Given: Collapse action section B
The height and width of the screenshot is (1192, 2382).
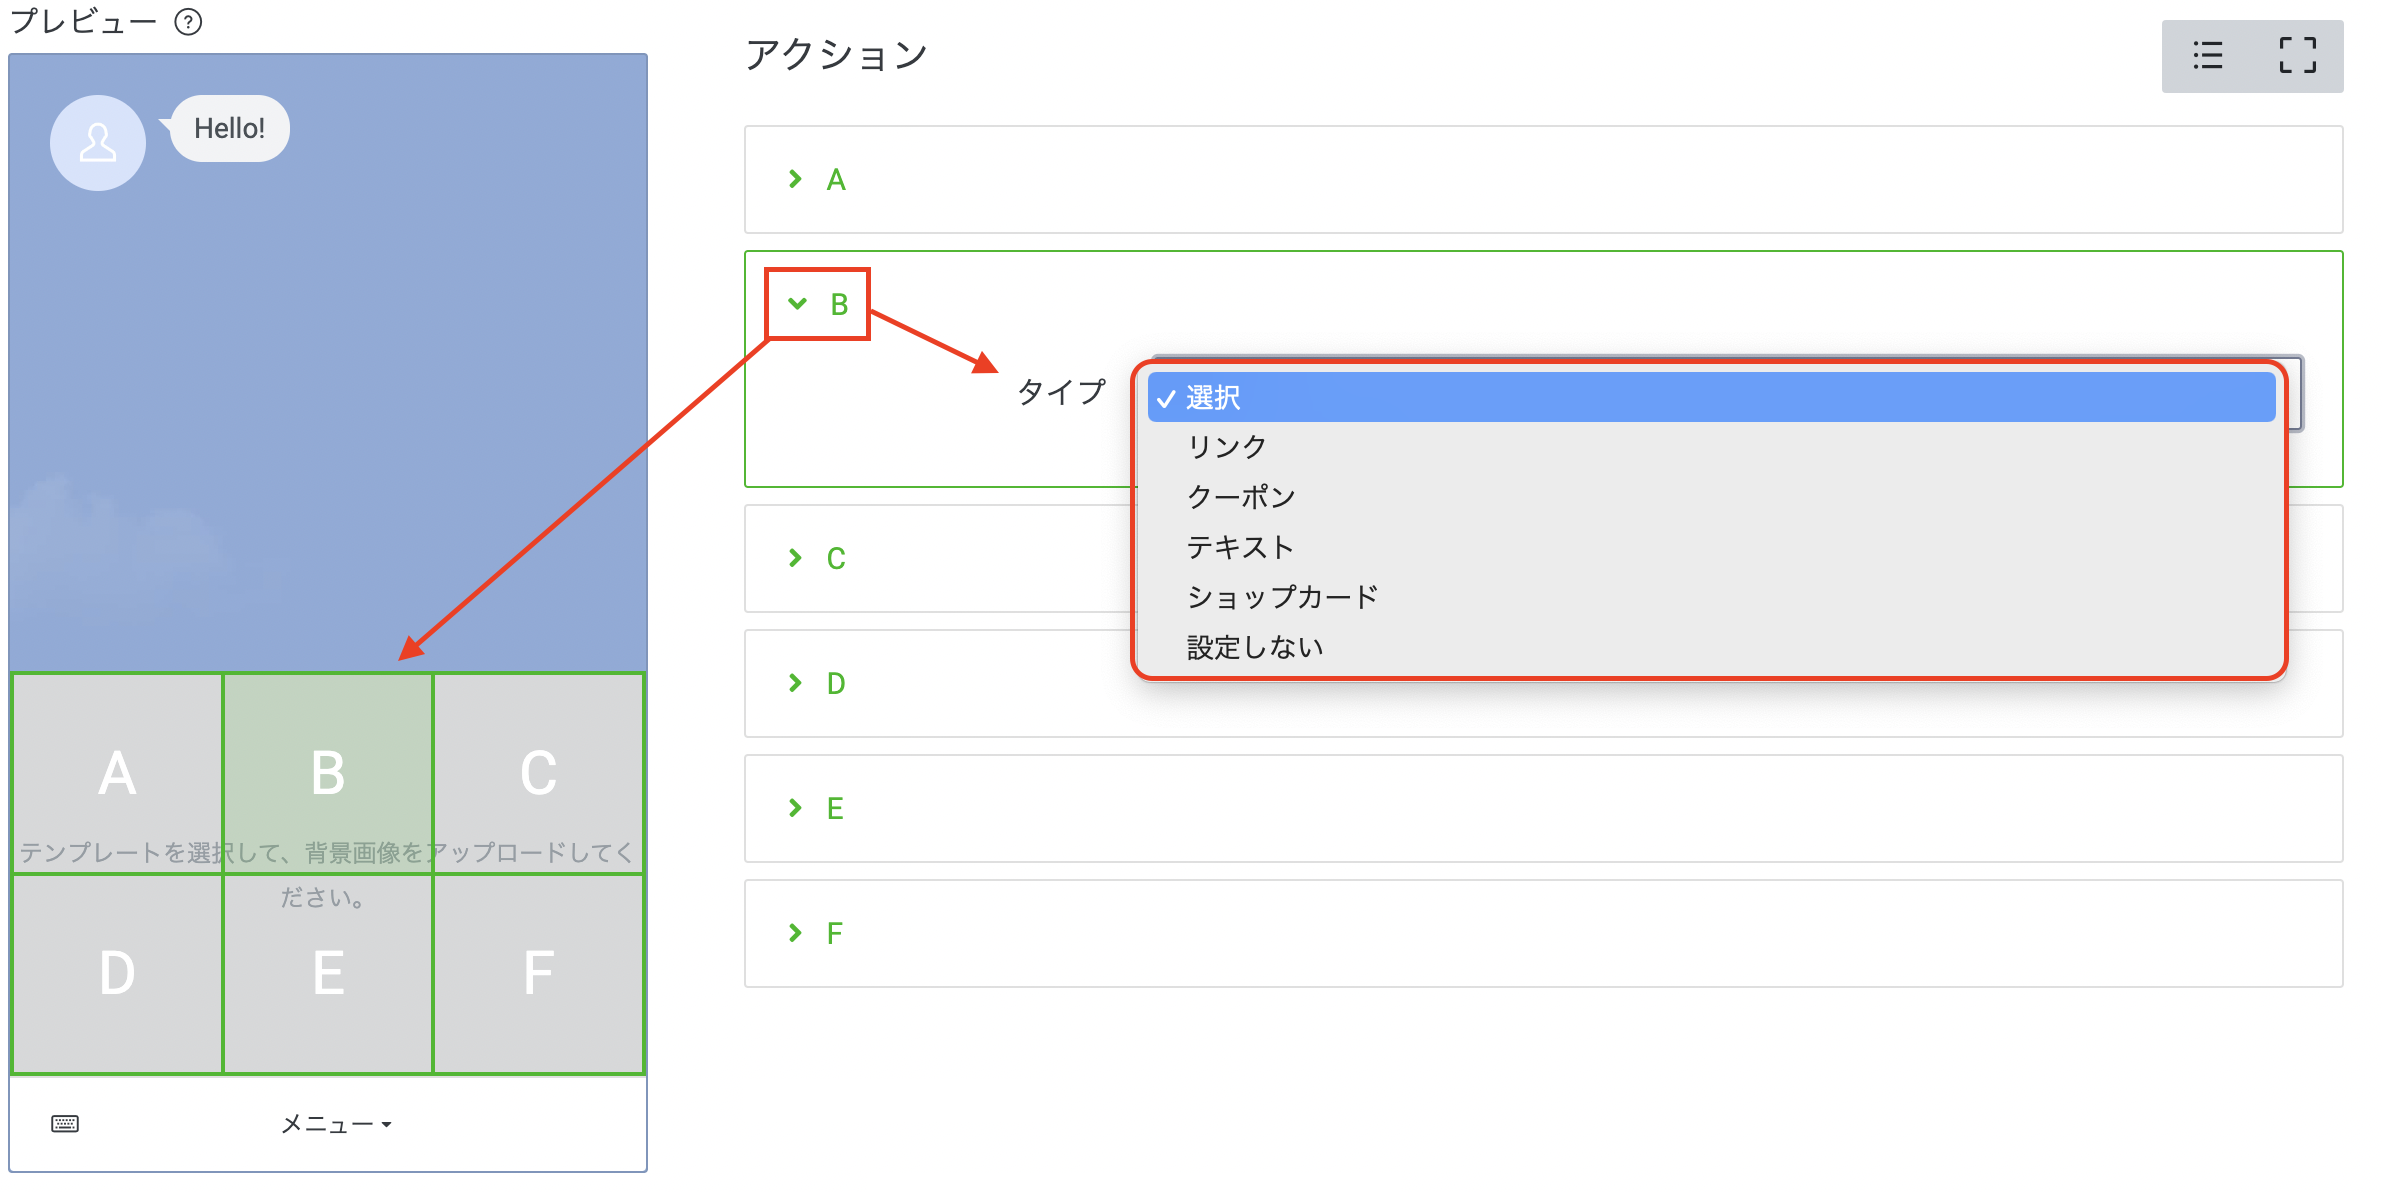Looking at the screenshot, I should pos(818,304).
